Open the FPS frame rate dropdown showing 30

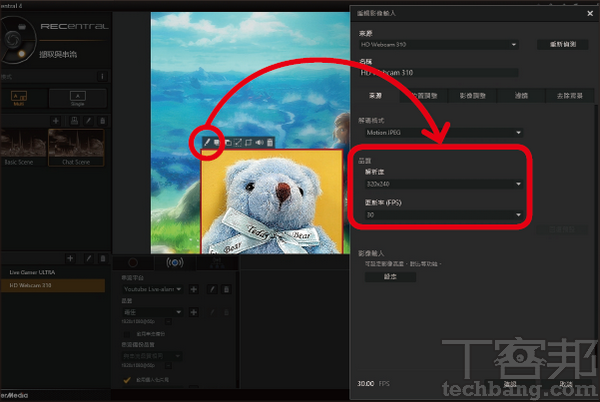[443, 215]
